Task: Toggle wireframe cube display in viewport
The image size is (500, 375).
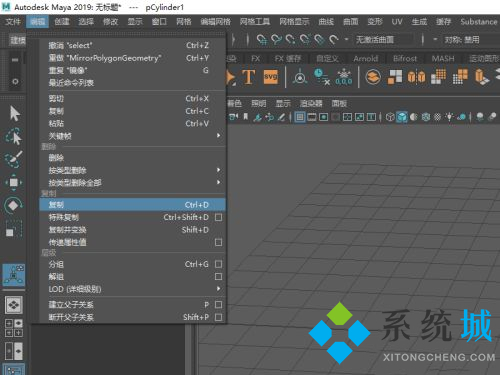Action: (x=390, y=117)
